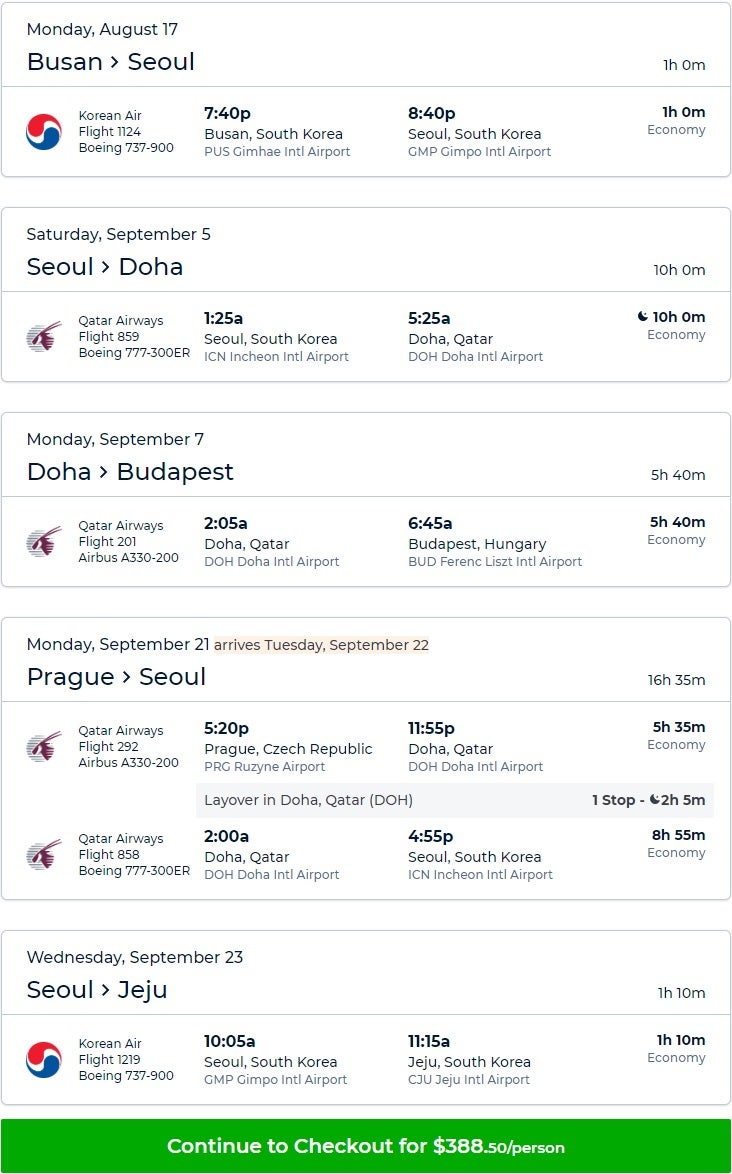Click the moon icon in the Doha layover bar

tap(655, 800)
